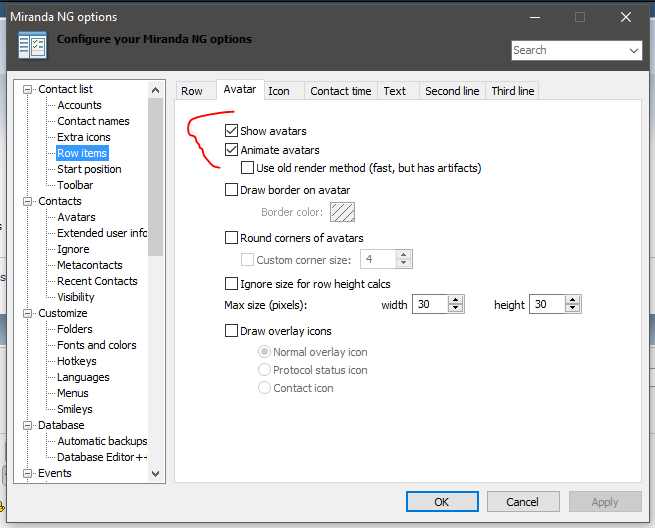Enable Draw border on avatar
655x528 pixels.
231,190
